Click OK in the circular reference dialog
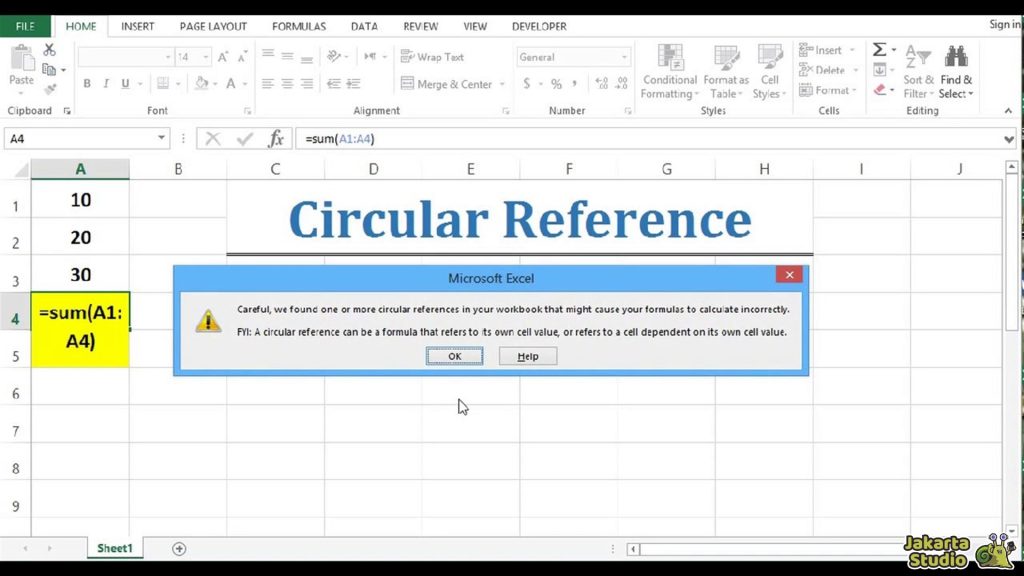This screenshot has width=1024, height=576. tap(455, 356)
